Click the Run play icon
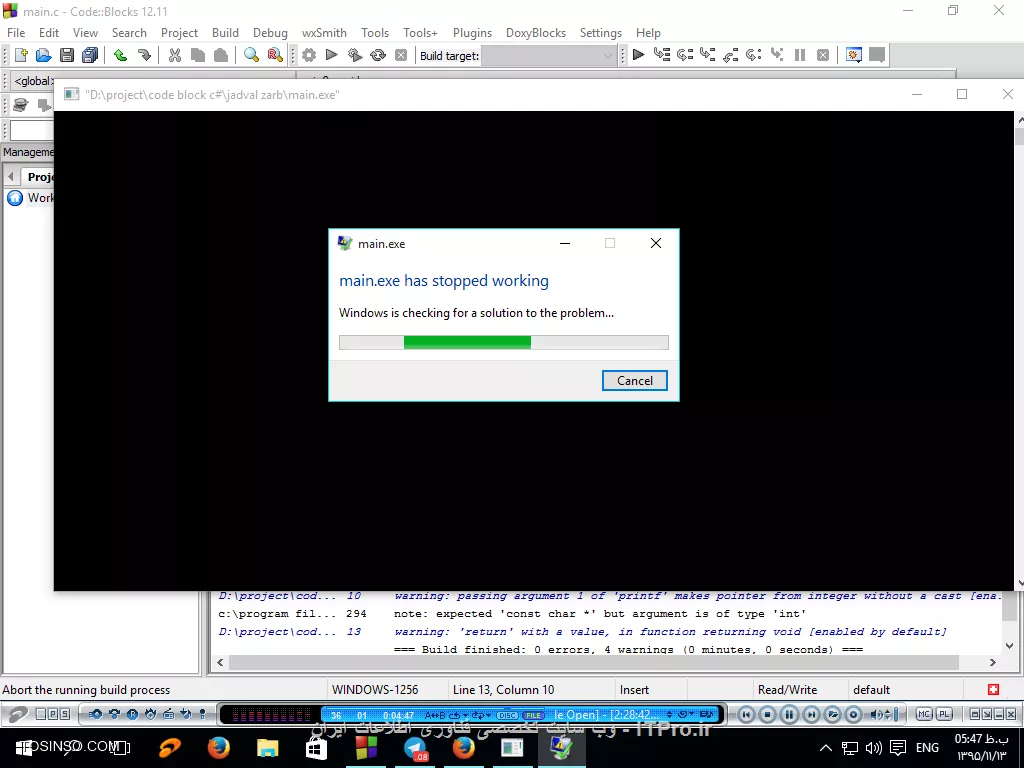Image resolution: width=1024 pixels, height=768 pixels. pos(332,56)
